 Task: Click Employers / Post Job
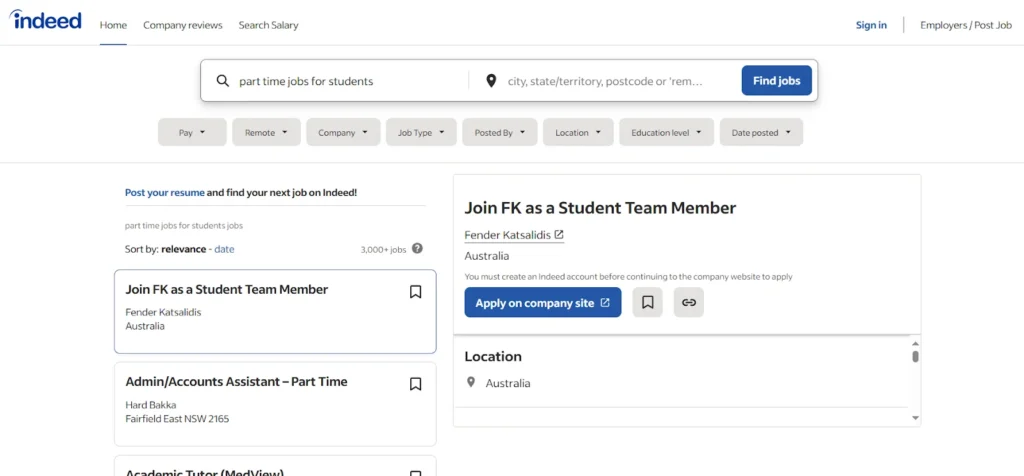966,25
